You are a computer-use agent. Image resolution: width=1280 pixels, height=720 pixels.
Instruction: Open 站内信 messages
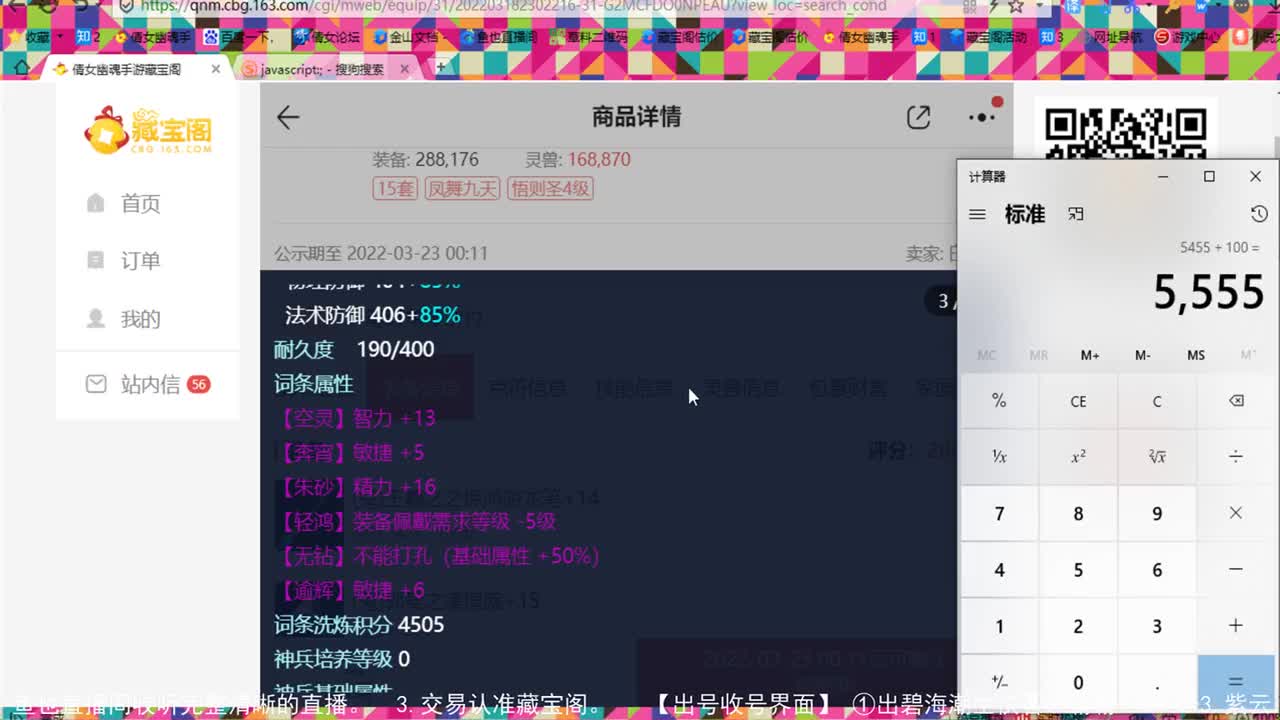pyautogui.click(x=148, y=384)
